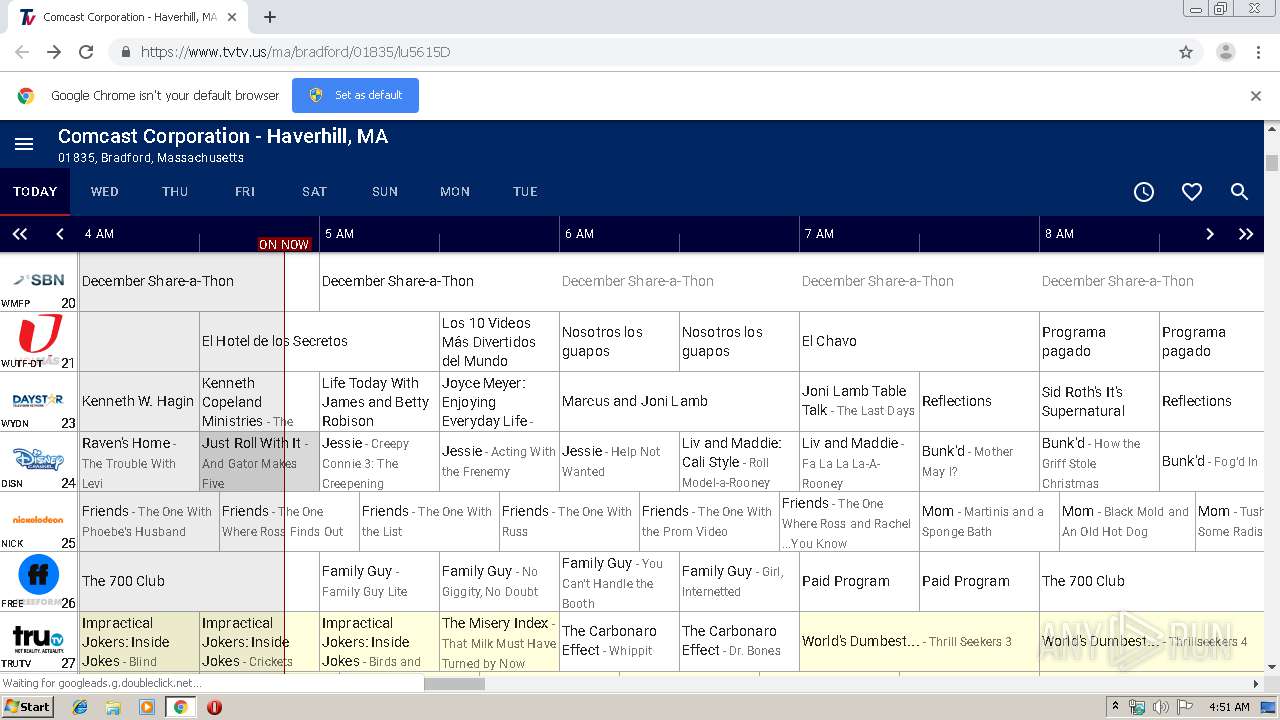This screenshot has height=720, width=1280.
Task: Go back in Chrome history
Action: (22, 52)
